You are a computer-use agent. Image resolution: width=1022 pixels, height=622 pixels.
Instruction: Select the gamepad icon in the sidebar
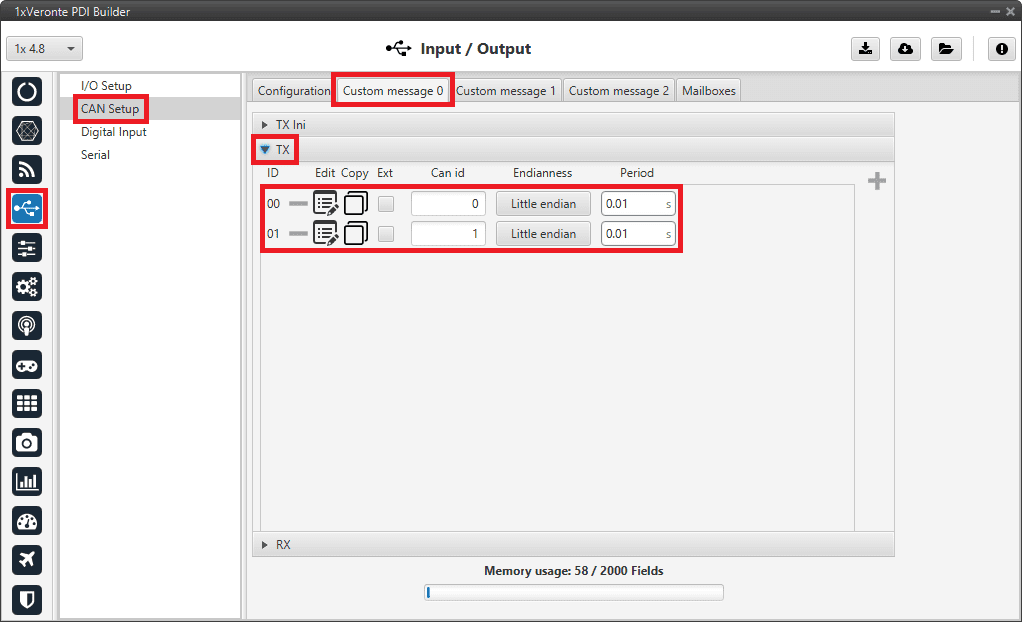pos(27,364)
